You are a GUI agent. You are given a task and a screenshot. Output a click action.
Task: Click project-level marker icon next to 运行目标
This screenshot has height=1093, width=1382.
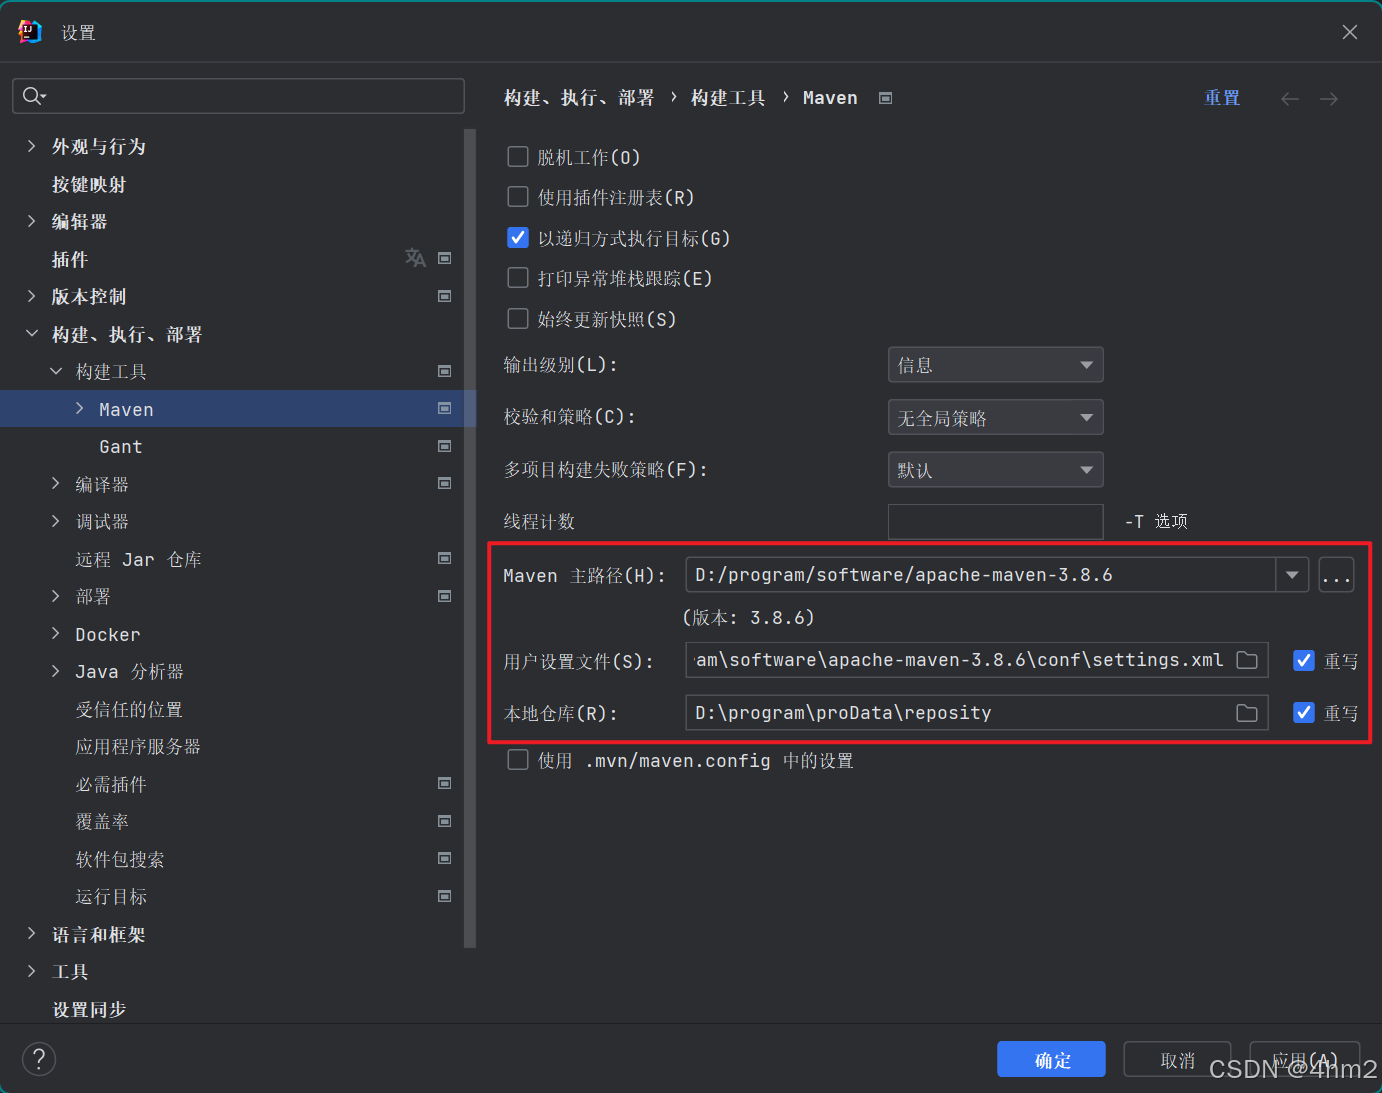click(x=445, y=896)
